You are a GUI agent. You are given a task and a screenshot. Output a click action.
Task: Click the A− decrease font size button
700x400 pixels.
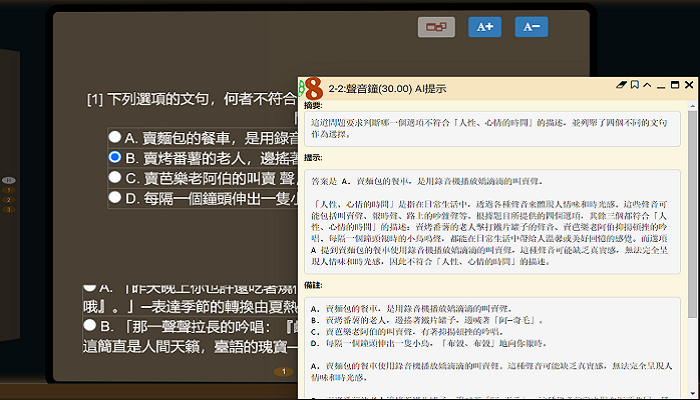(x=531, y=27)
